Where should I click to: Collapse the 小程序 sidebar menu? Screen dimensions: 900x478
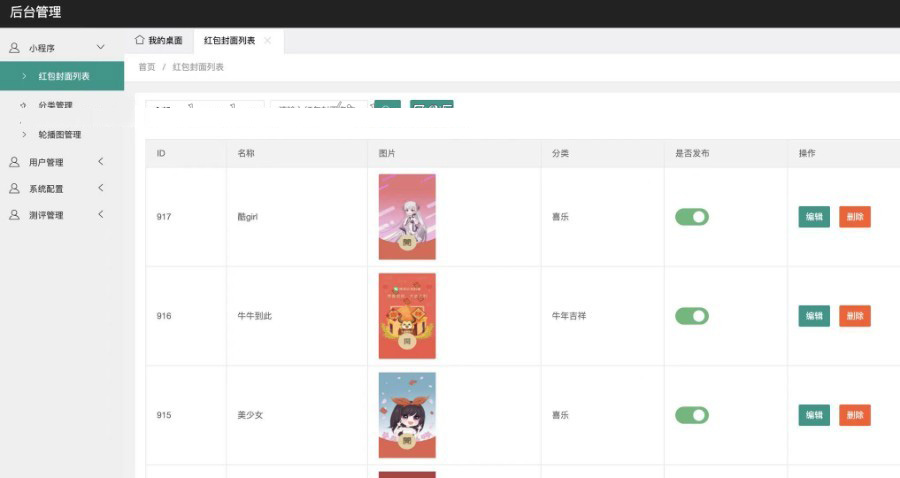coord(100,48)
